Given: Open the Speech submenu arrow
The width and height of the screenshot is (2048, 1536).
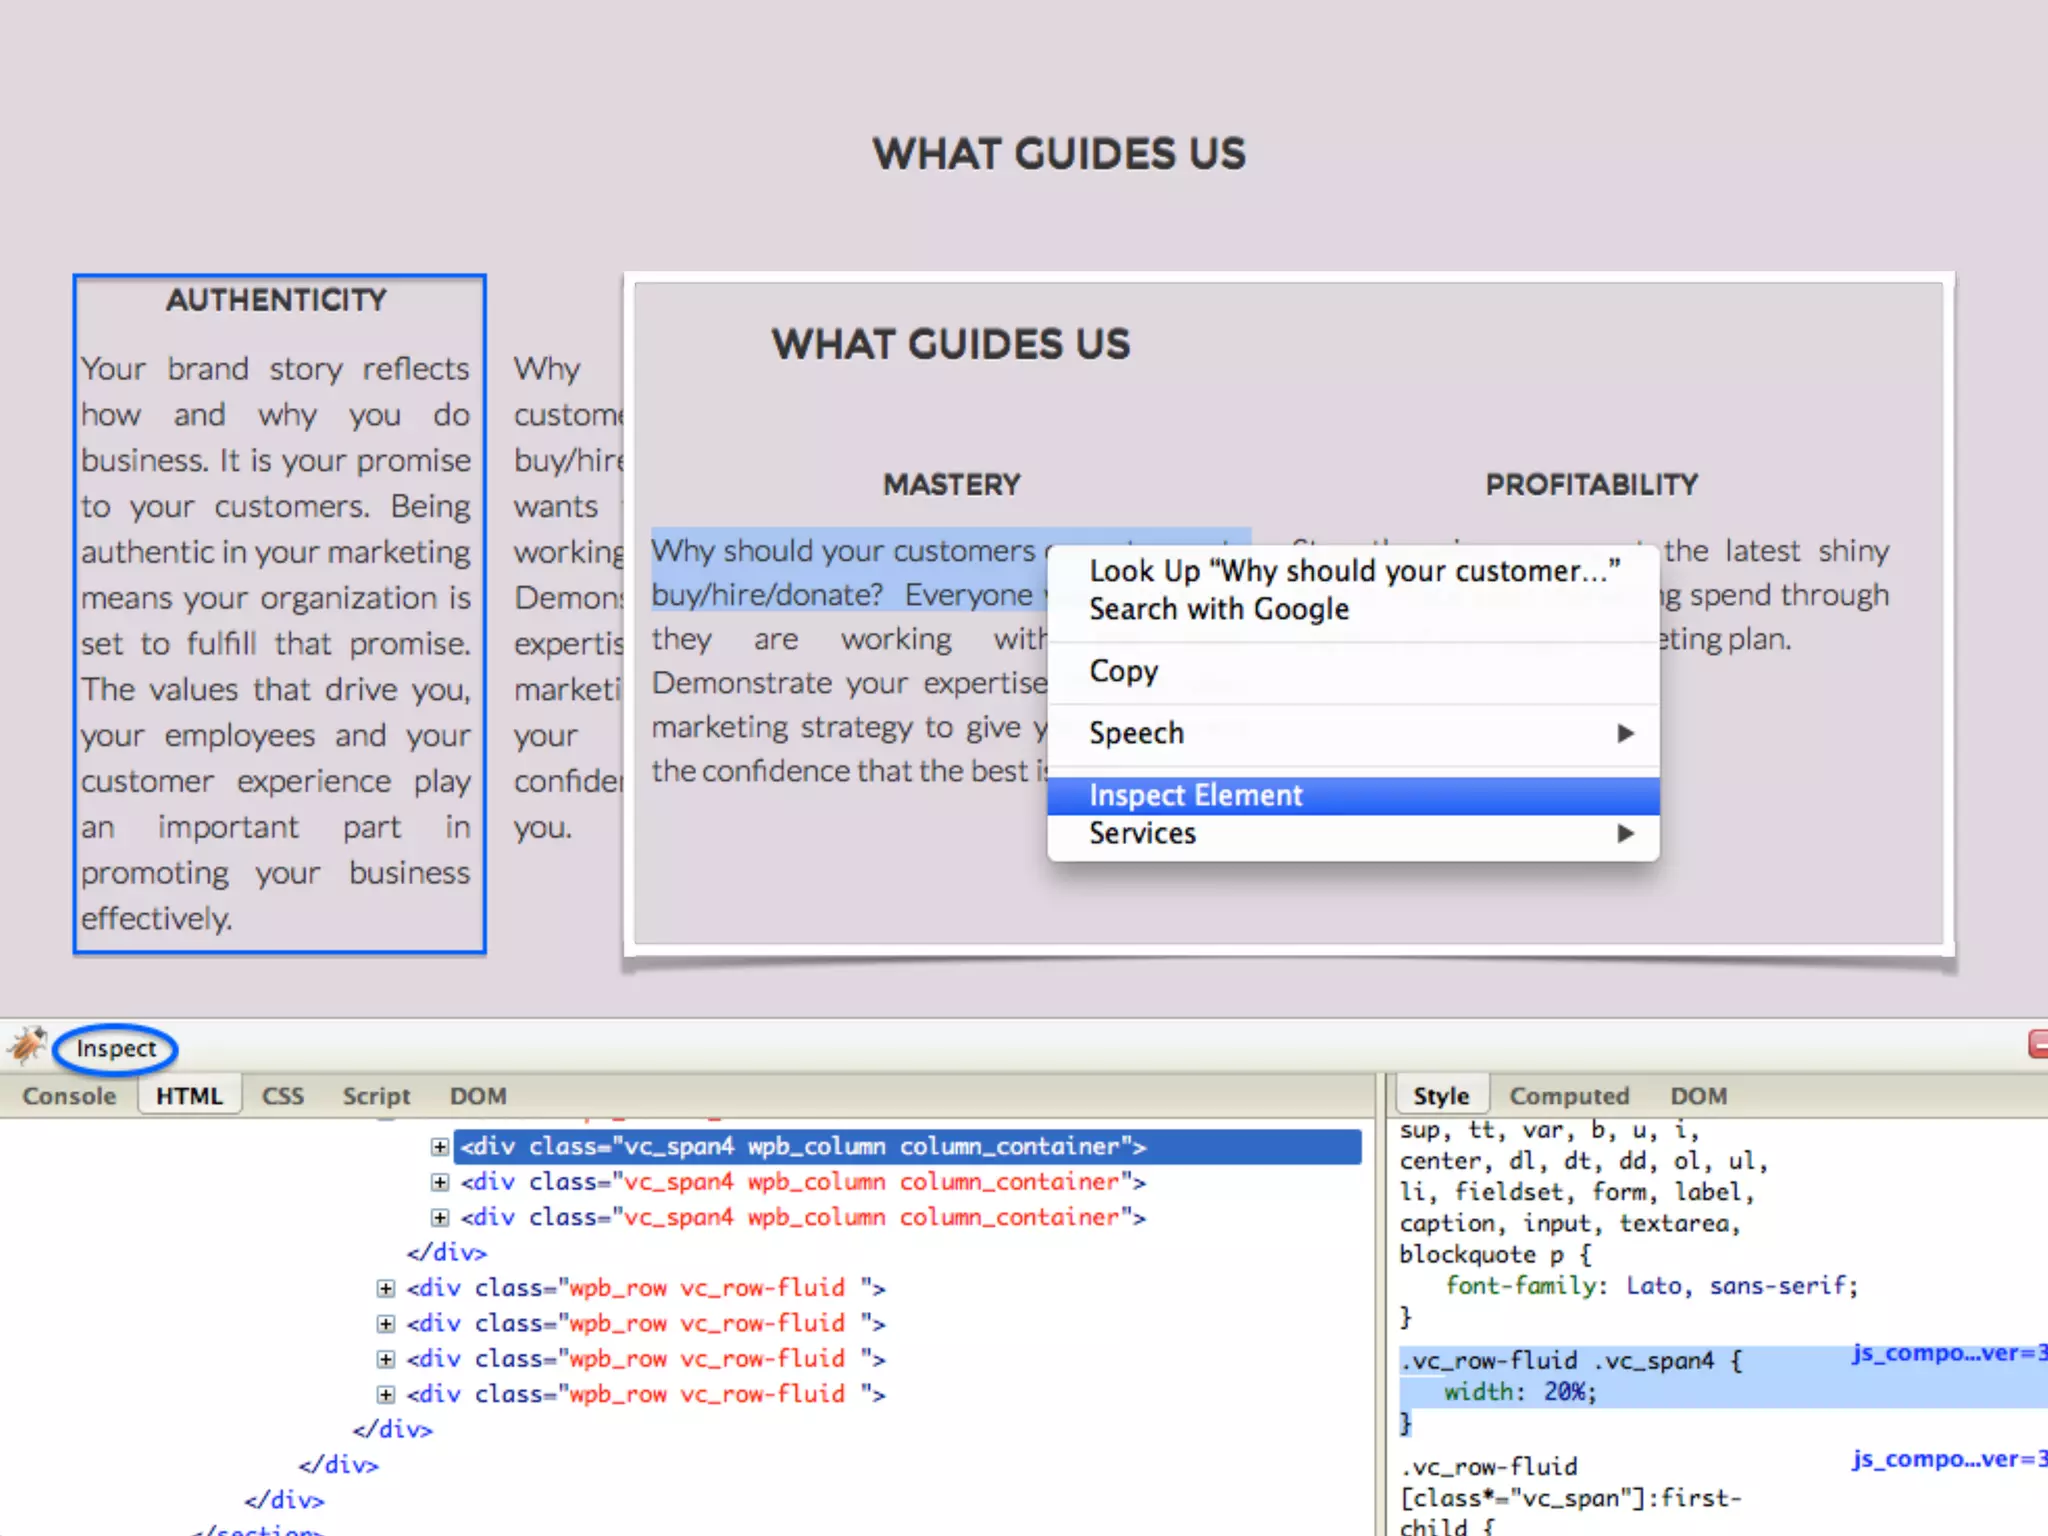Looking at the screenshot, I should tap(1625, 733).
